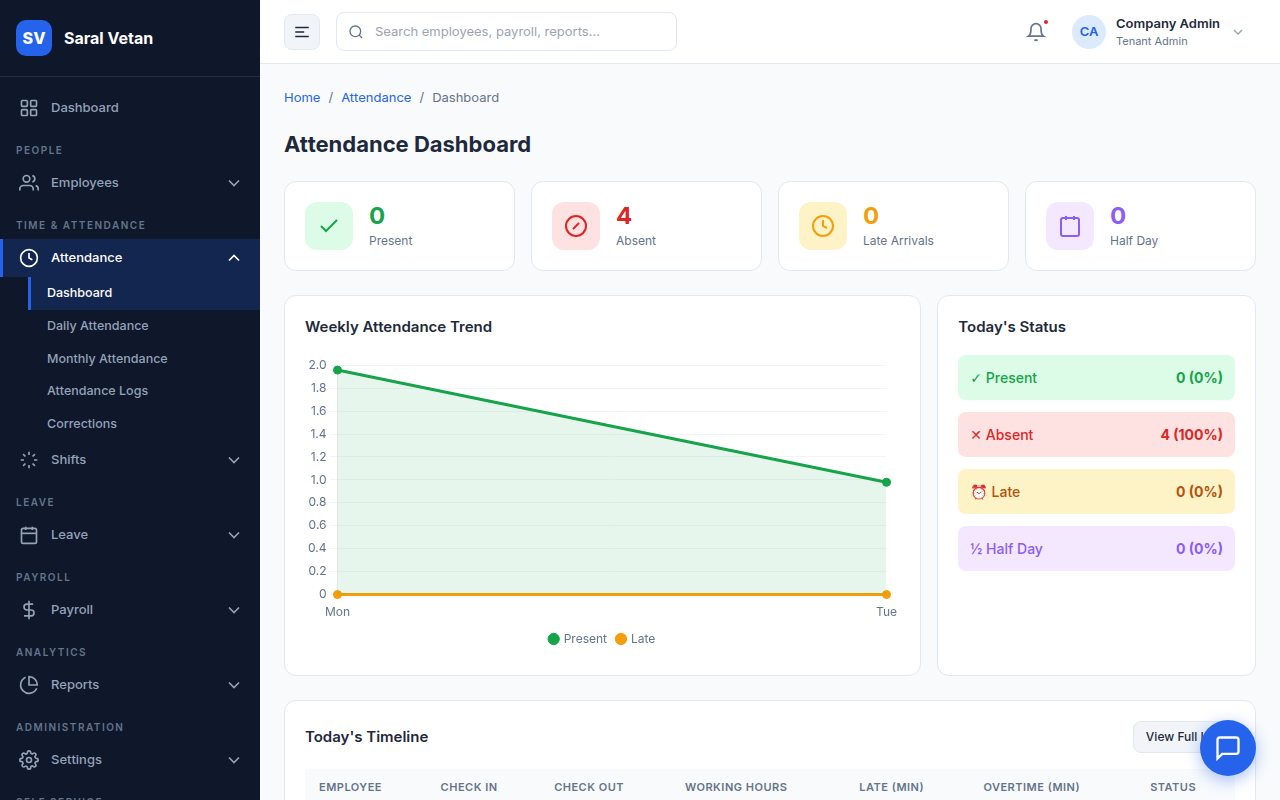This screenshot has height=800, width=1280.
Task: Click the OVERTIME (MIN) column header
Action: tap(1031, 787)
